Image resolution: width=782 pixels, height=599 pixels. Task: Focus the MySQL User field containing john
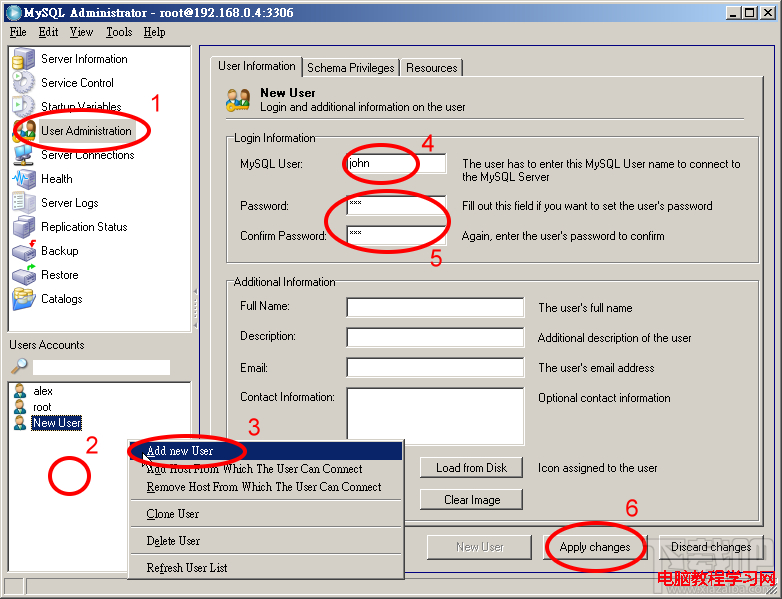[396, 164]
